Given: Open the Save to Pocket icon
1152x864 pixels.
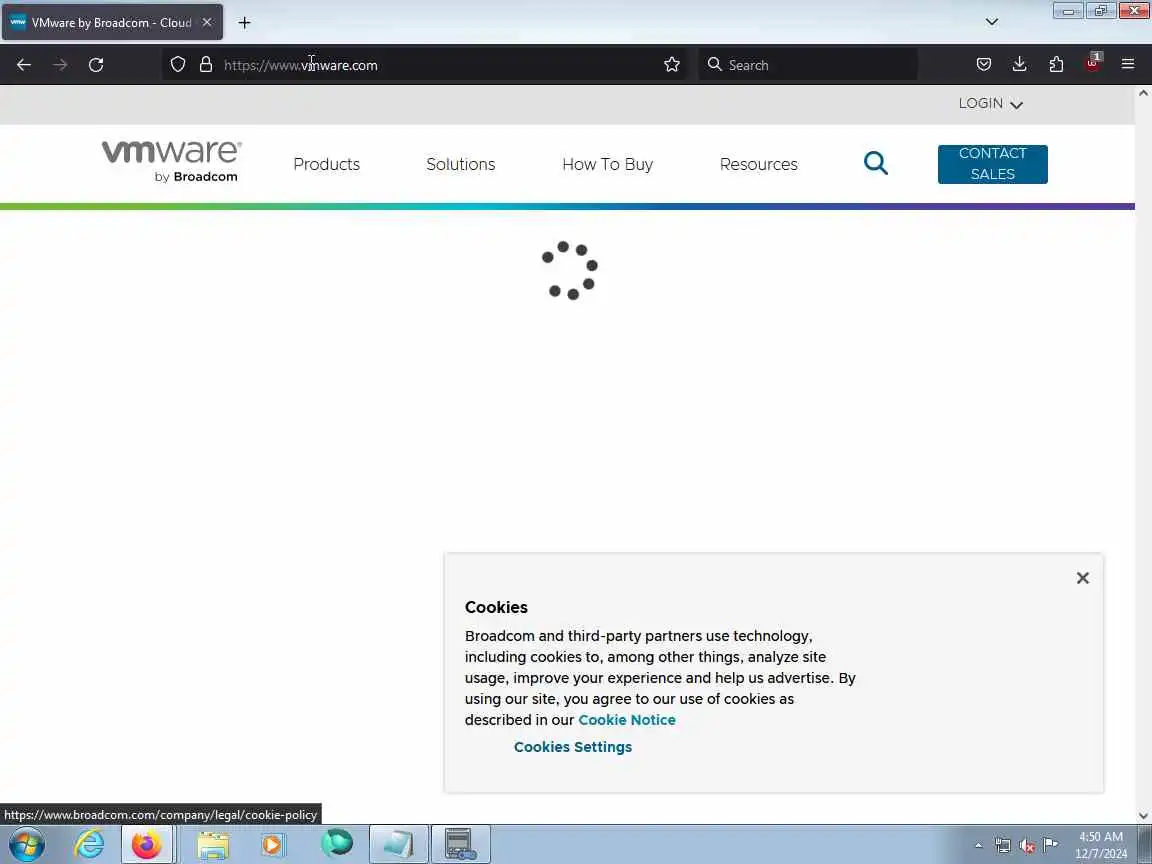Looking at the screenshot, I should click(984, 65).
